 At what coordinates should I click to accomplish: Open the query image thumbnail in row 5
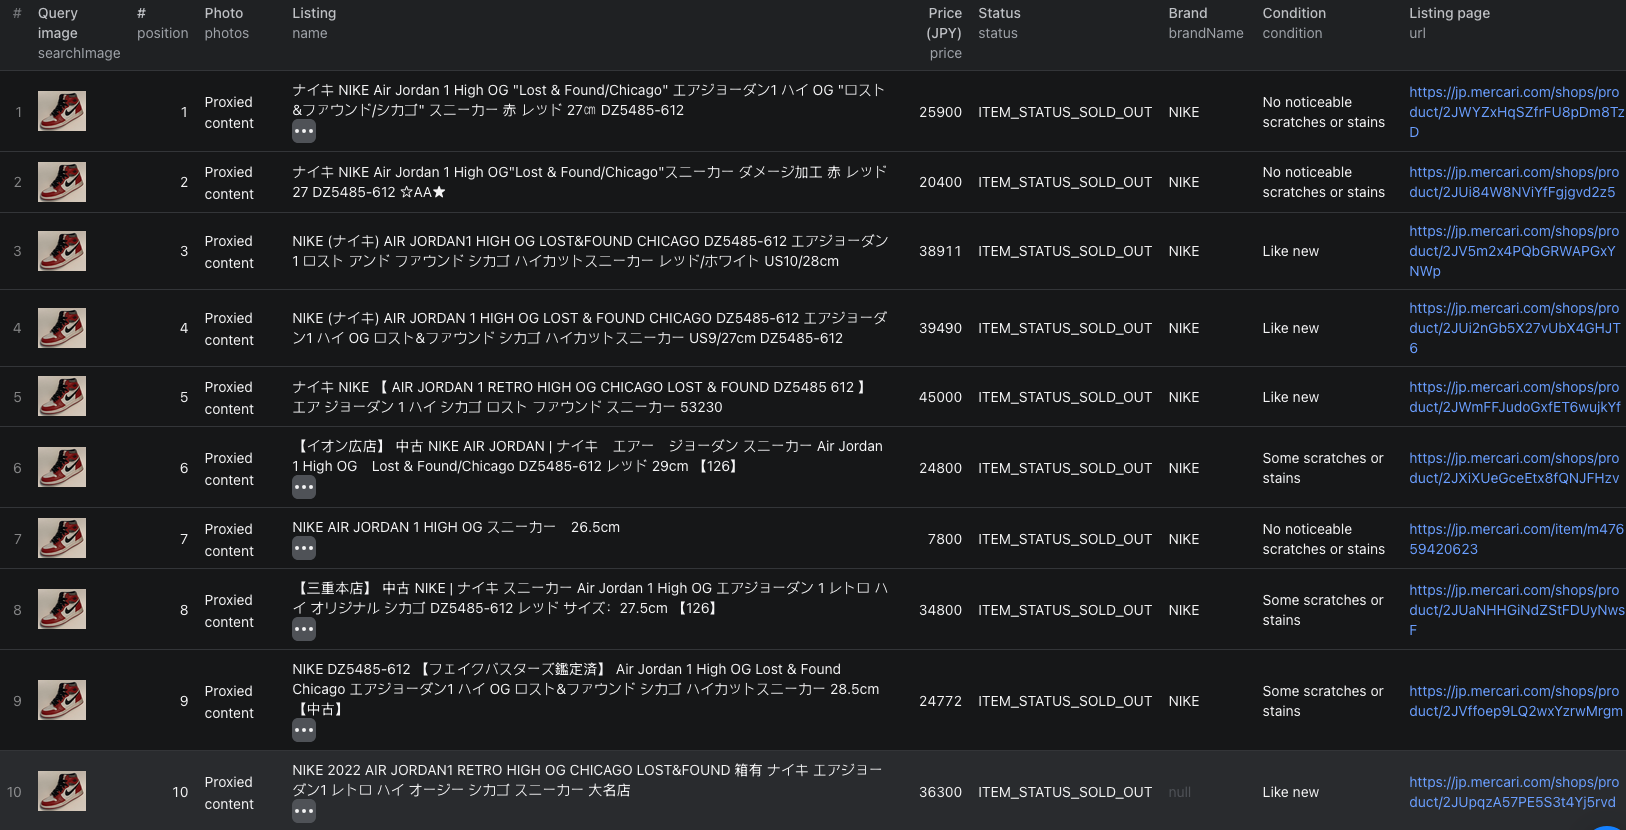(x=62, y=396)
